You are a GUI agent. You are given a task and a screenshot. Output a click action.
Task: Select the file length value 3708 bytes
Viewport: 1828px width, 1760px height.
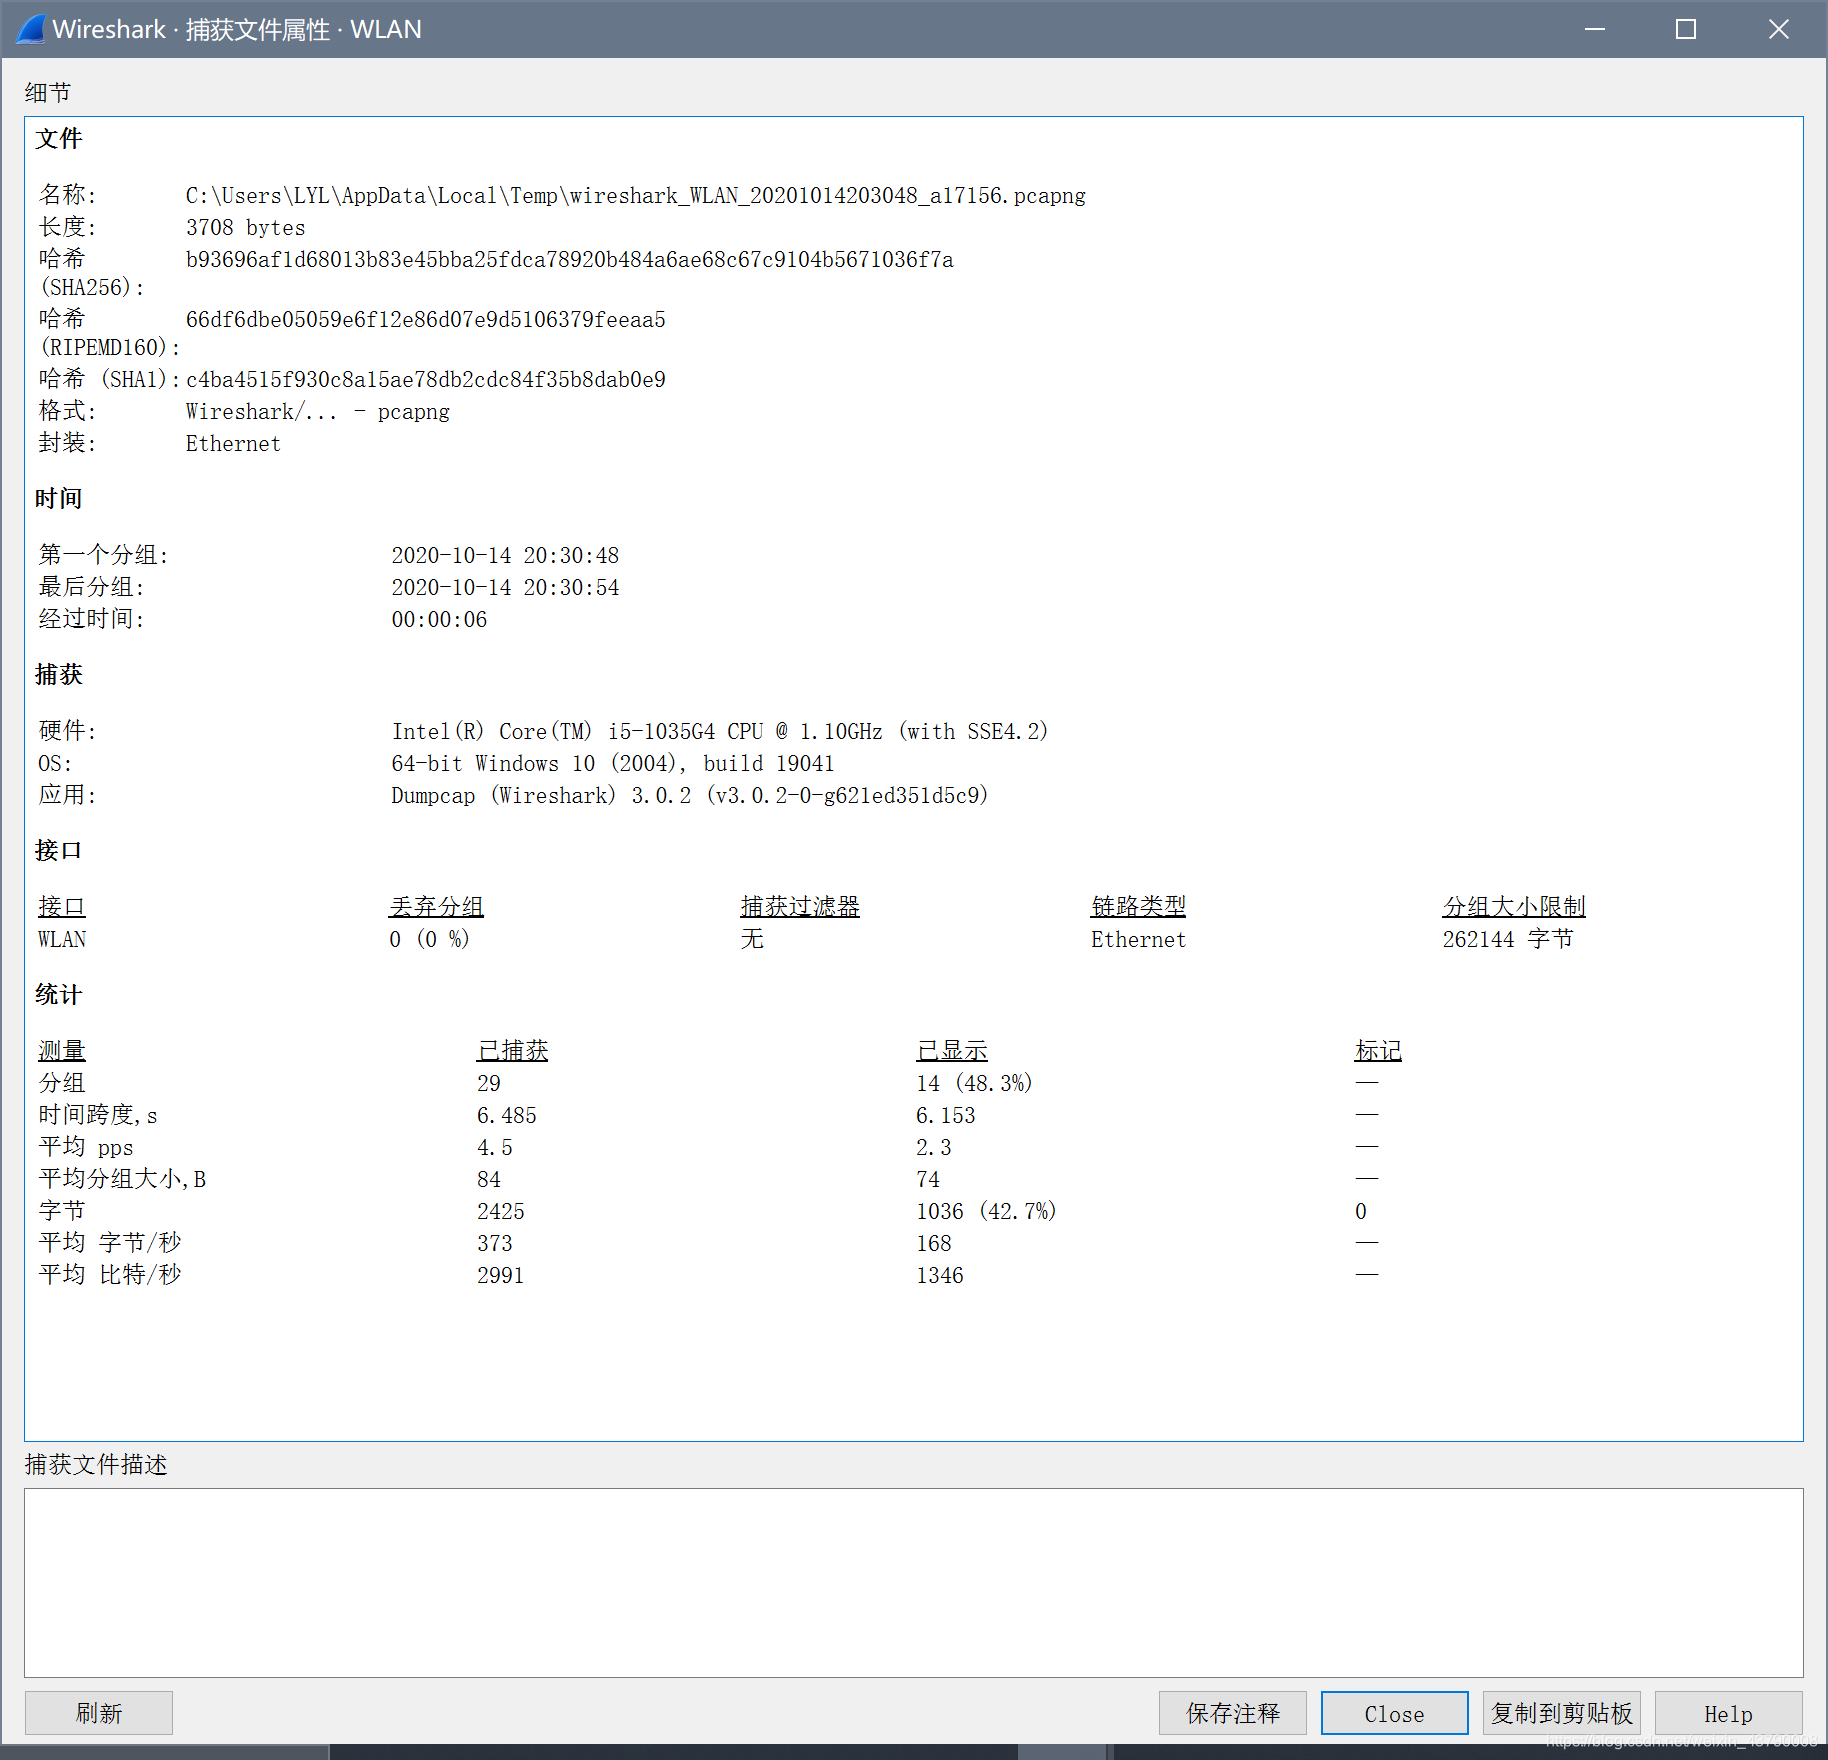[x=245, y=227]
